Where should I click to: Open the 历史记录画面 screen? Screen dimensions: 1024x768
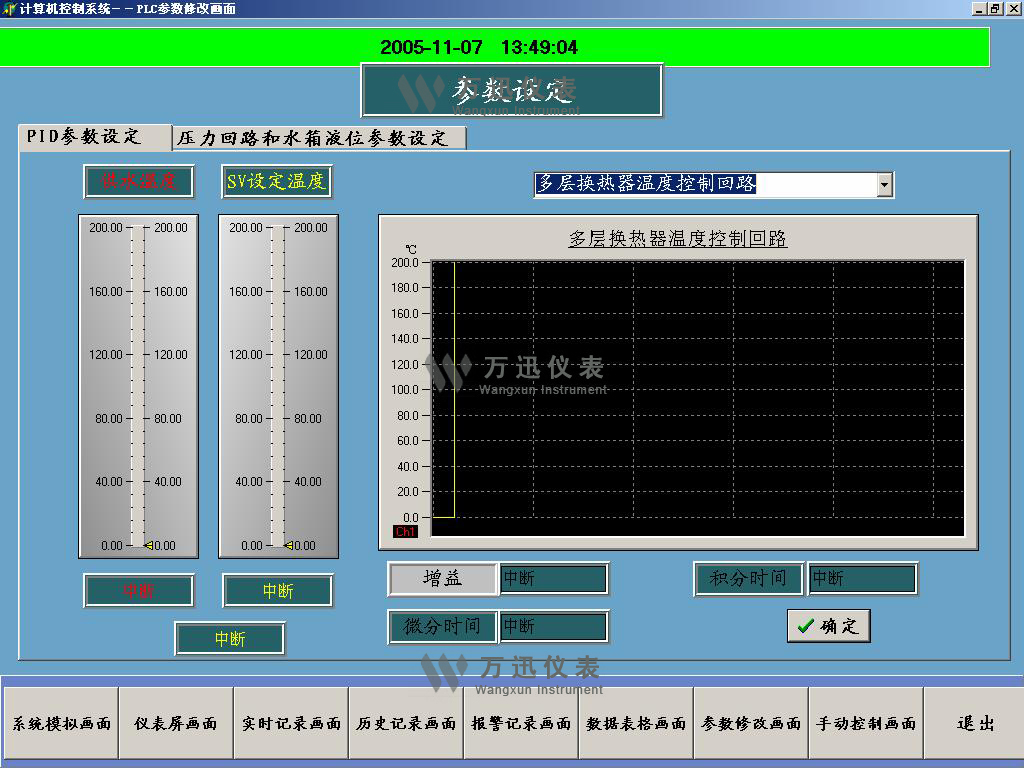coord(404,723)
